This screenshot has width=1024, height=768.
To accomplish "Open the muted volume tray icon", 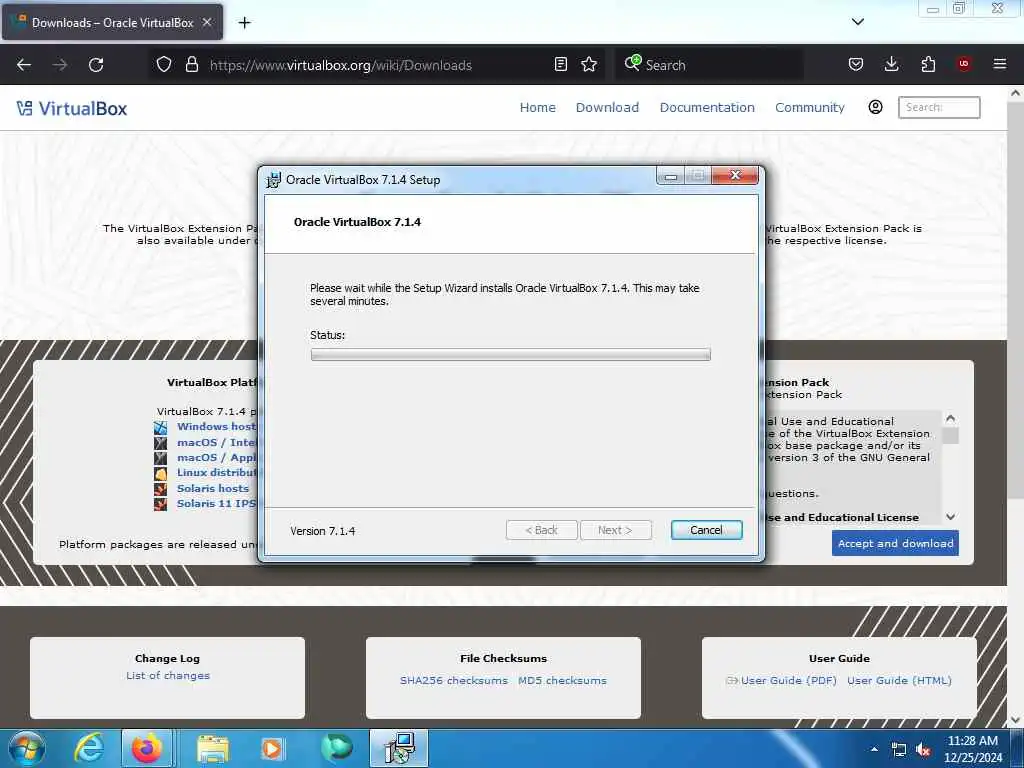I will (923, 750).
